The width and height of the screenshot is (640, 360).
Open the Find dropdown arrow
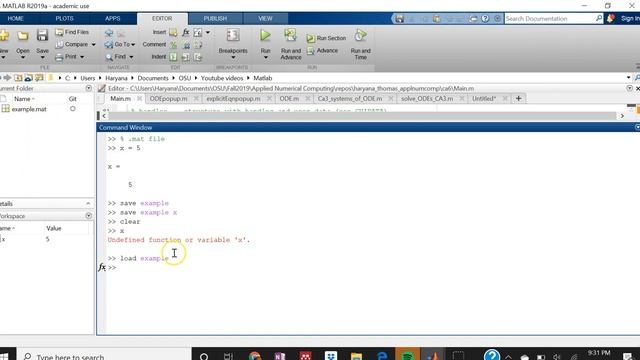coord(131,57)
